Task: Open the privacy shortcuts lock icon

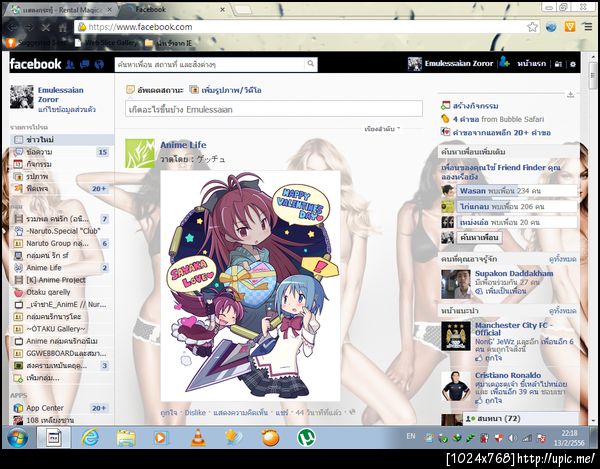Action: click(x=558, y=64)
